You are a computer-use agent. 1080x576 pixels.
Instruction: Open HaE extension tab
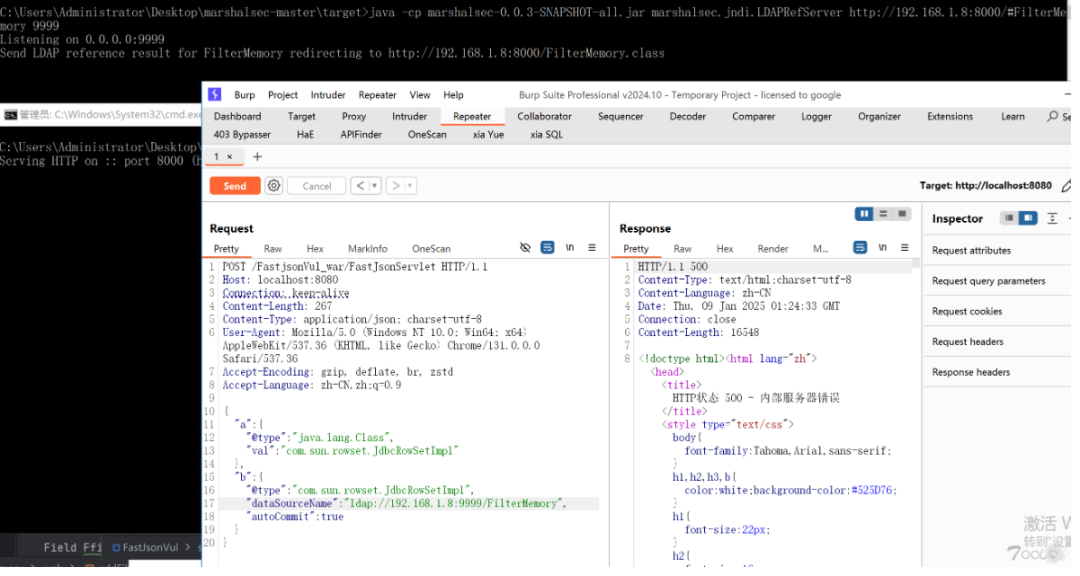pos(305,134)
